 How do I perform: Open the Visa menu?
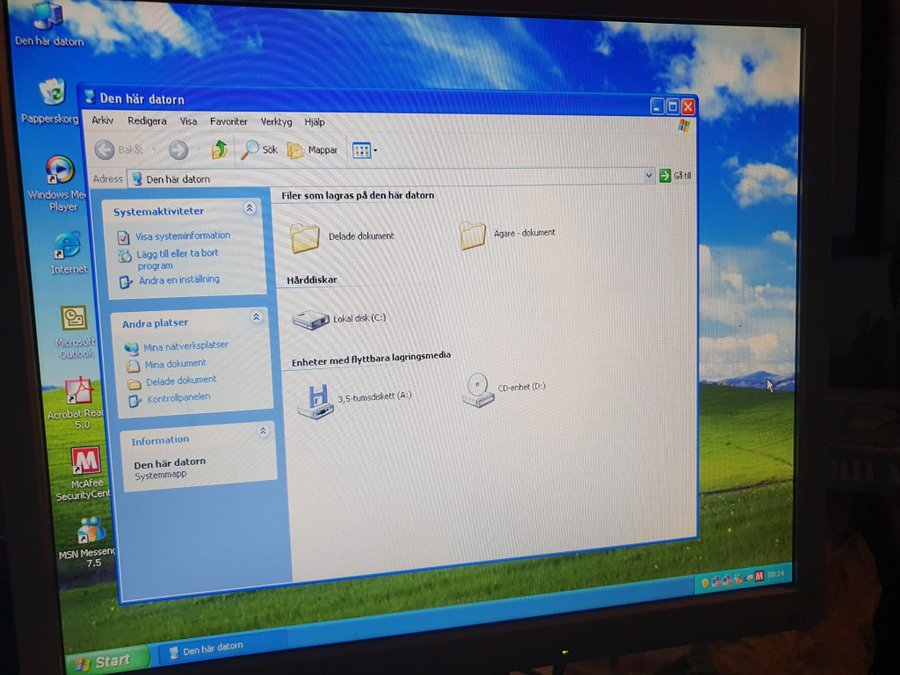tap(188, 121)
